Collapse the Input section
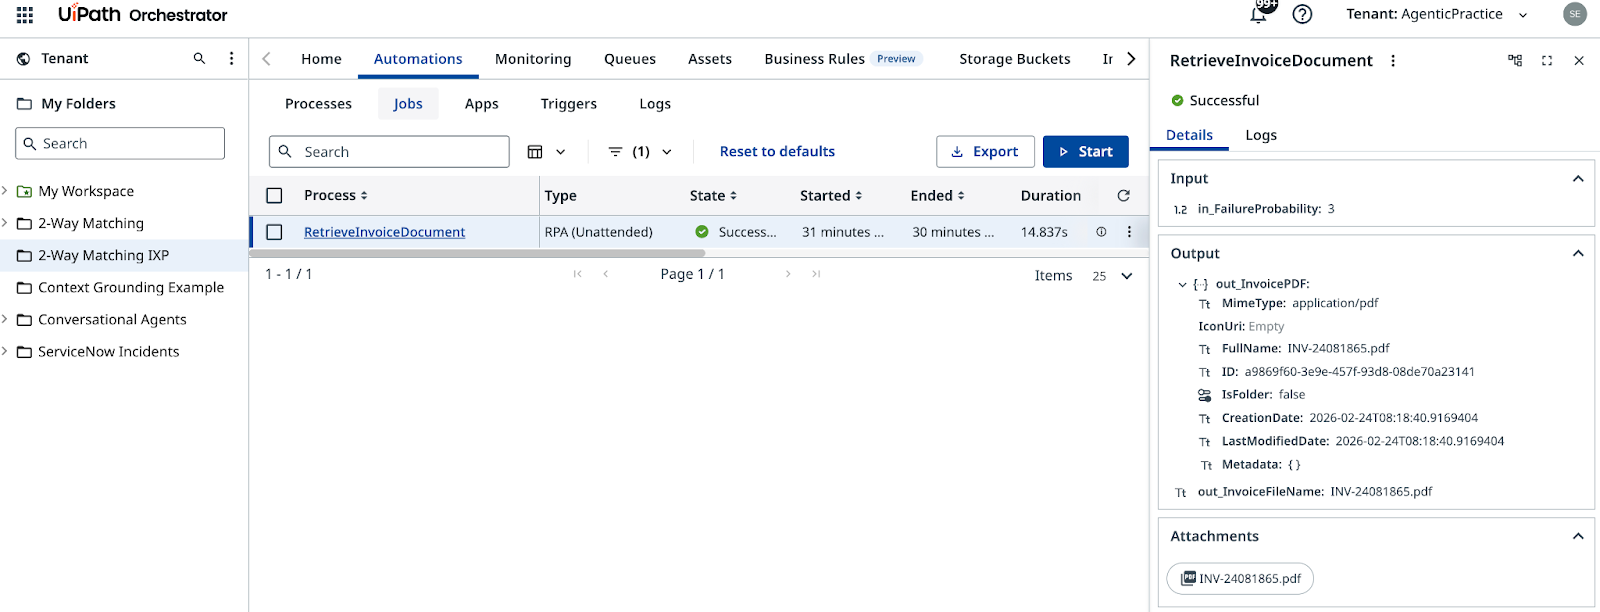1600x612 pixels. click(x=1578, y=179)
